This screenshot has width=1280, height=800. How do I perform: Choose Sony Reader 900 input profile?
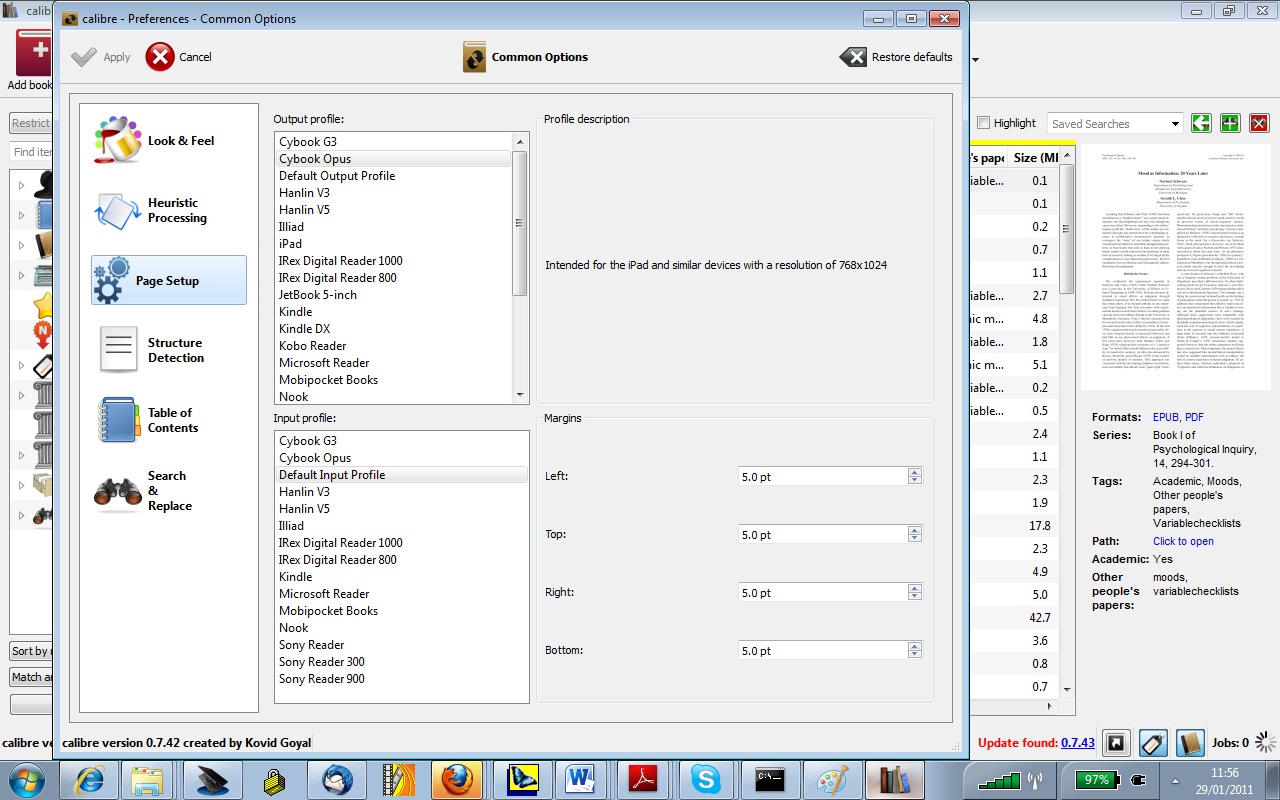[401, 679]
